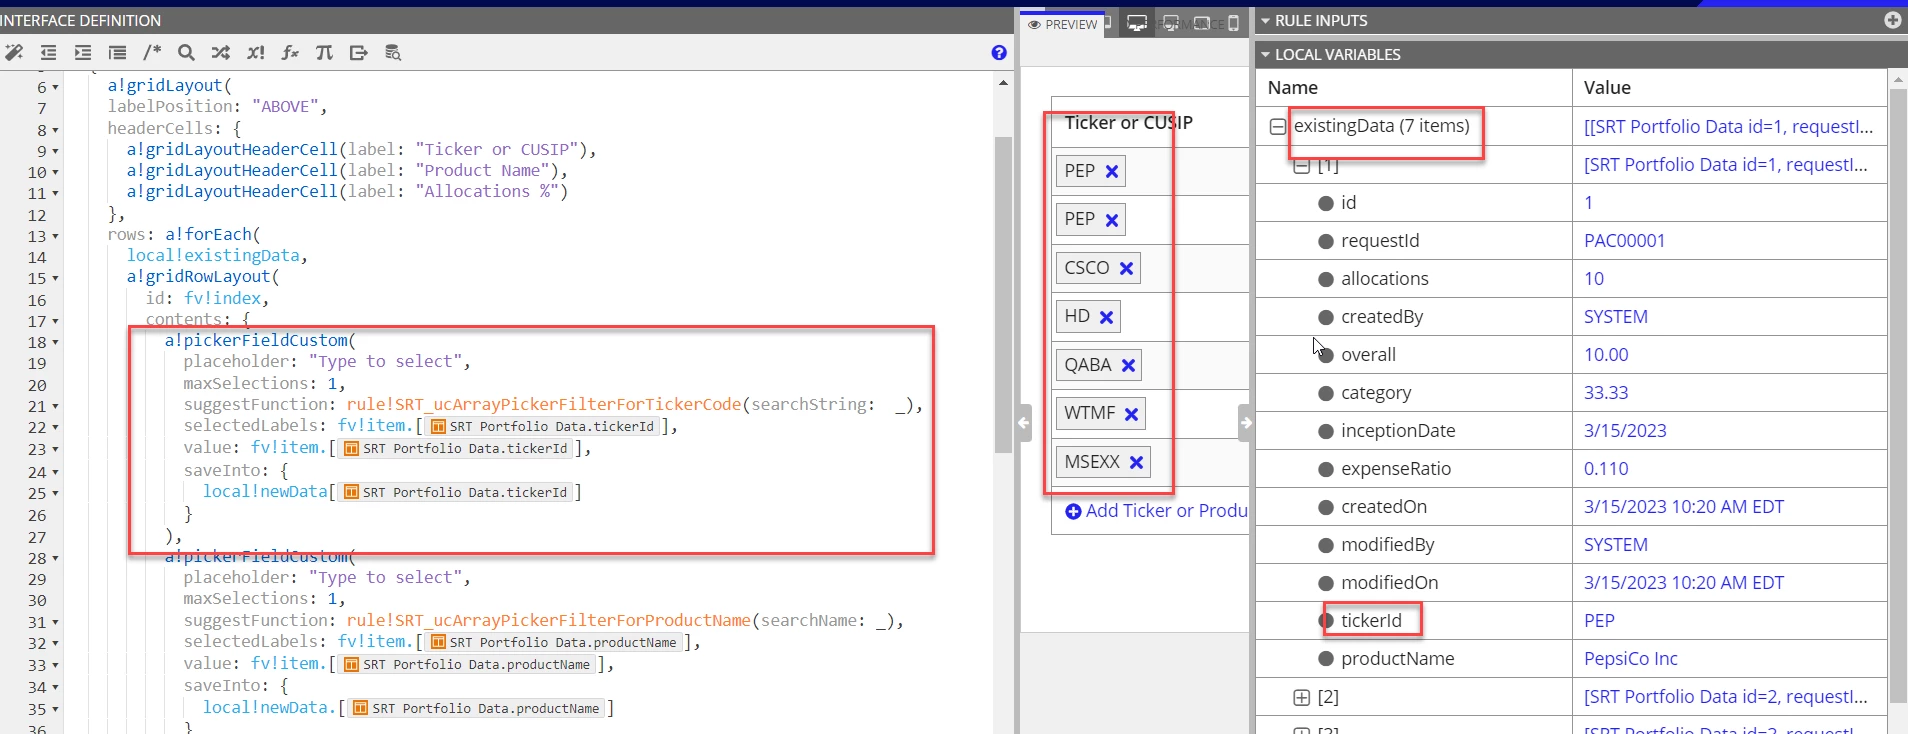Fold code at line 6 gridLayout
Image resolution: width=1908 pixels, height=734 pixels.
click(x=55, y=88)
